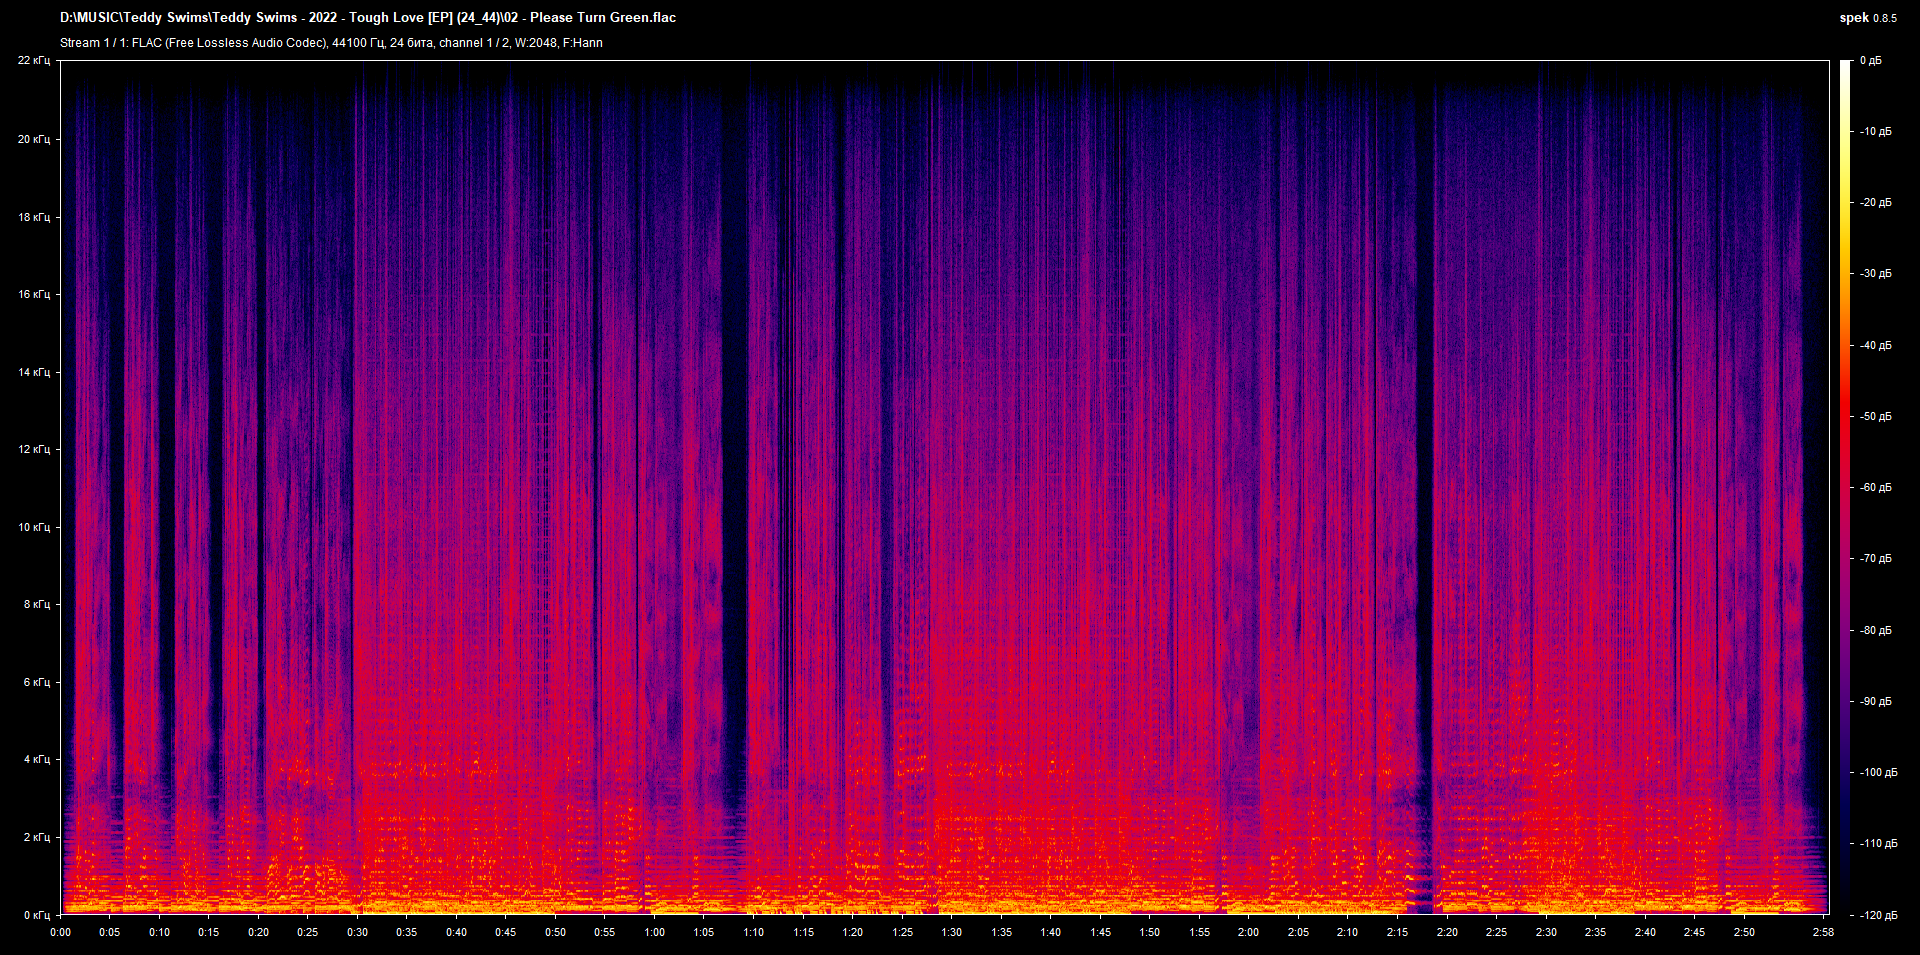
Task: Click the 0:10 time axis label
Action: (x=160, y=932)
